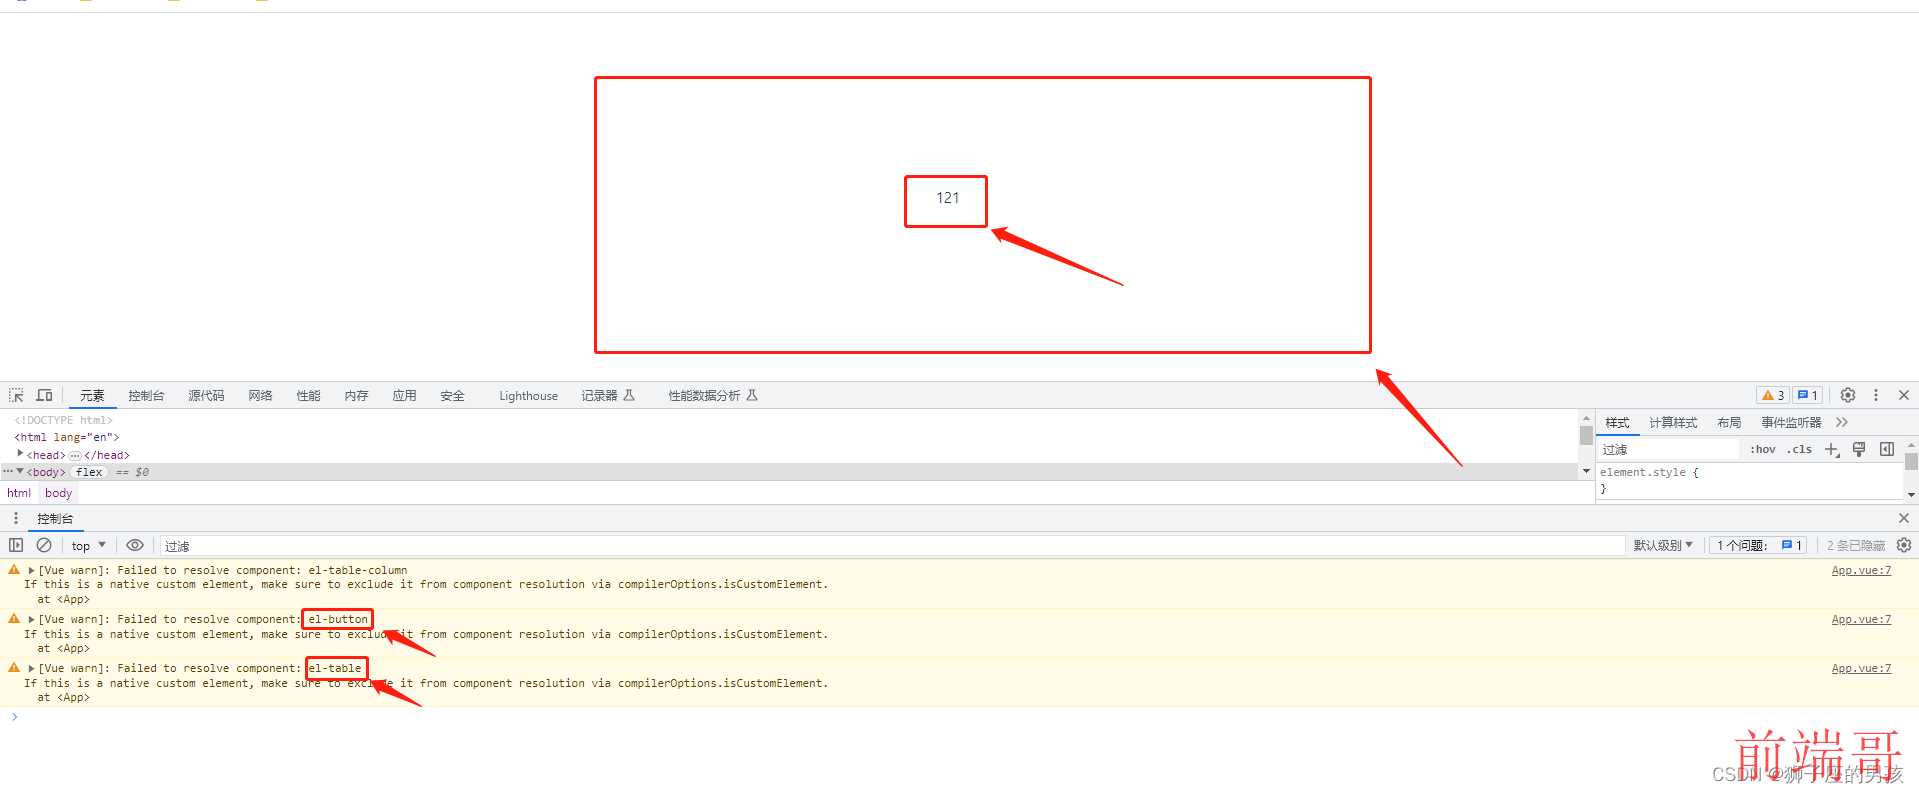Collapse the <body> element node
Viewport: 1919px width, 793px height.
[x=20, y=471]
